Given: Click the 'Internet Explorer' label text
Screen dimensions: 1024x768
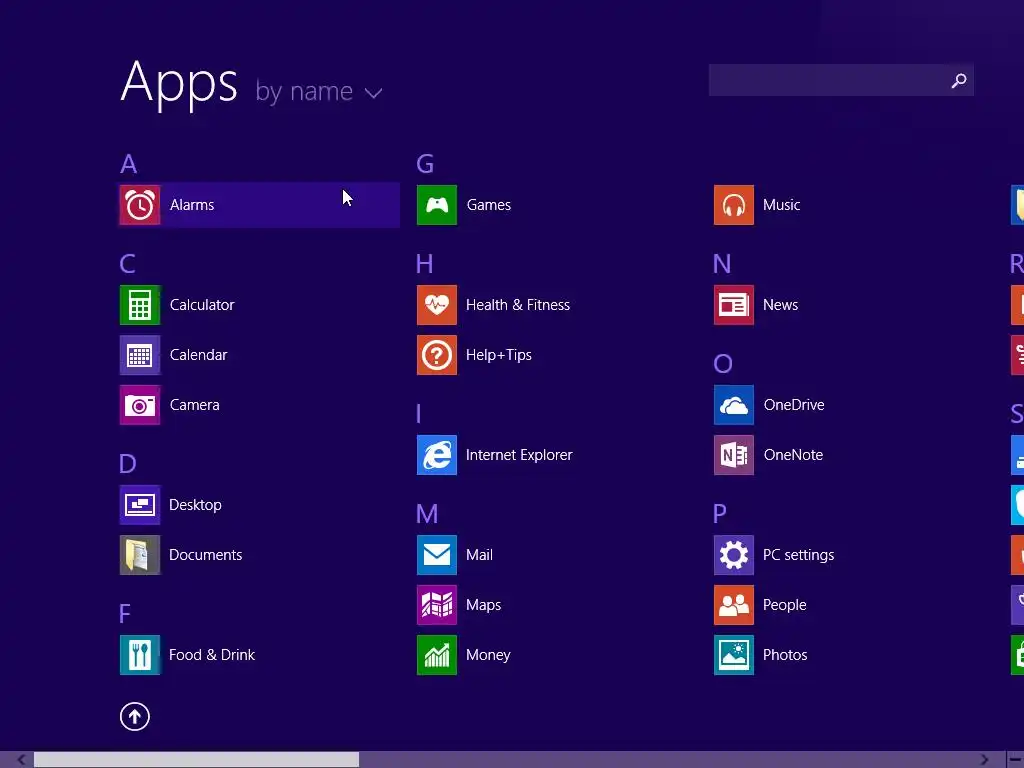Looking at the screenshot, I should click(519, 455).
